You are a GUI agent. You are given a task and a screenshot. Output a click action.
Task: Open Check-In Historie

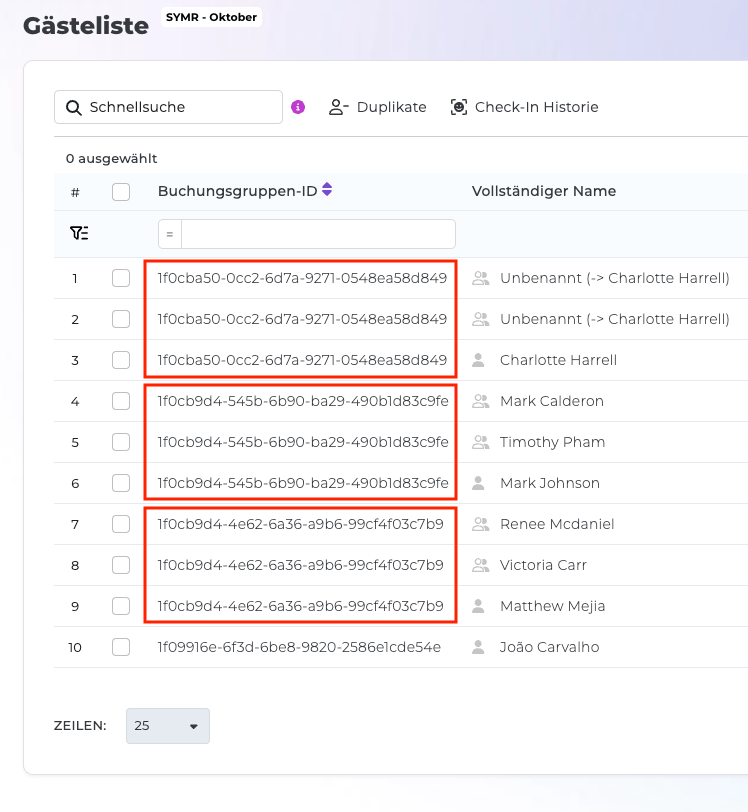536,107
